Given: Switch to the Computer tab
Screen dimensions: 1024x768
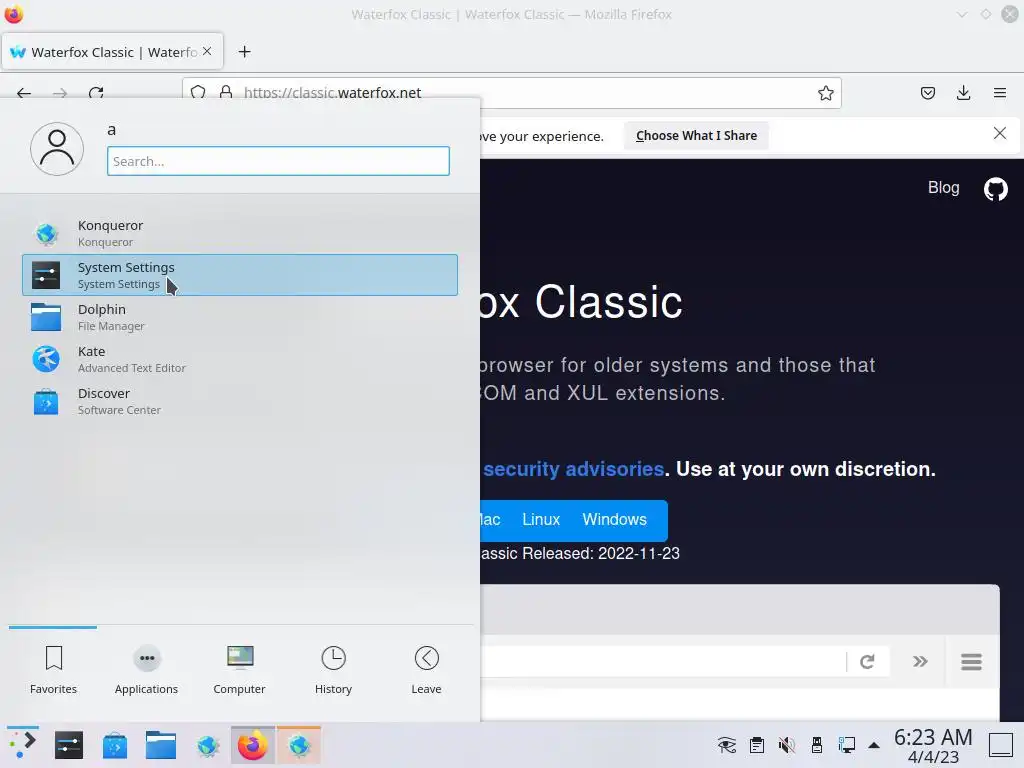Looking at the screenshot, I should [240, 670].
